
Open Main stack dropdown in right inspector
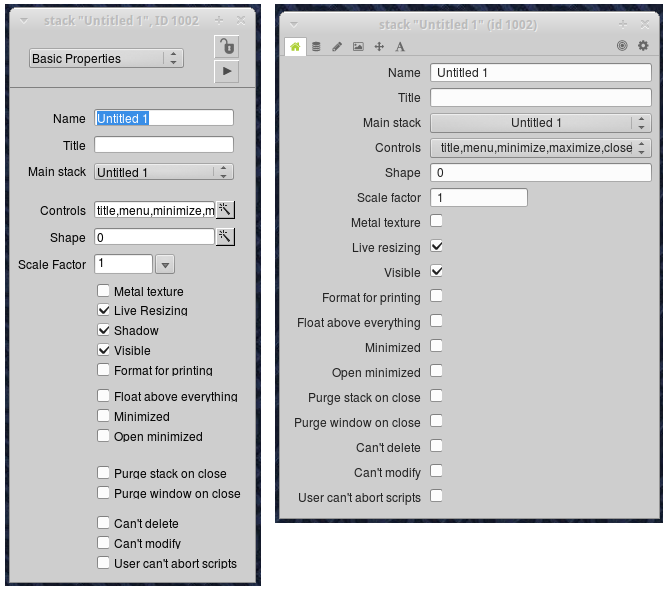pyautogui.click(x=540, y=123)
